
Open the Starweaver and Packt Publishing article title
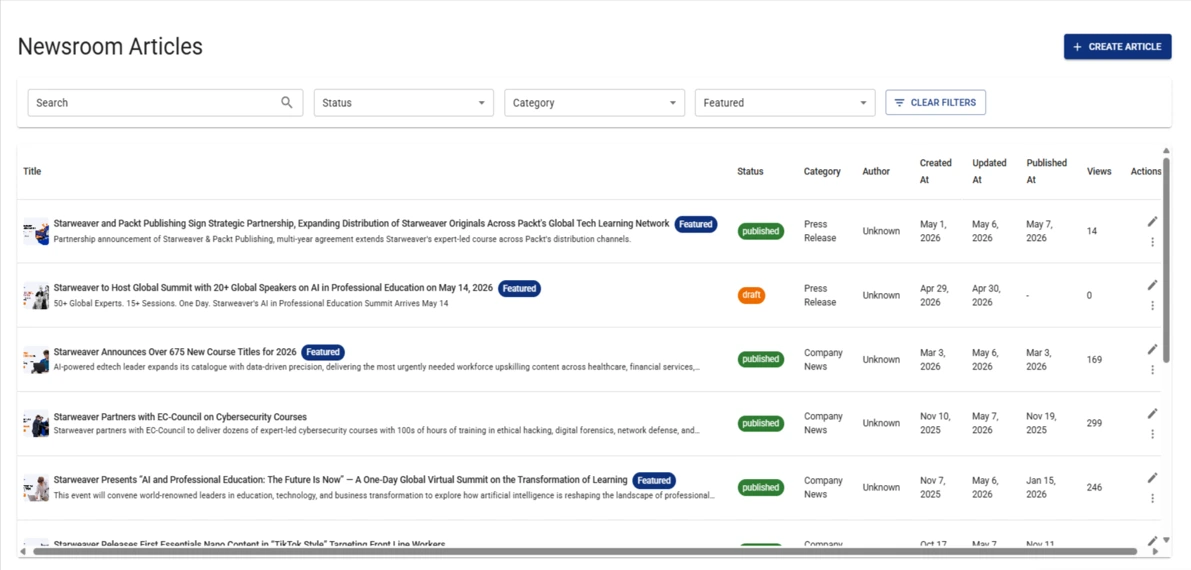tap(362, 223)
